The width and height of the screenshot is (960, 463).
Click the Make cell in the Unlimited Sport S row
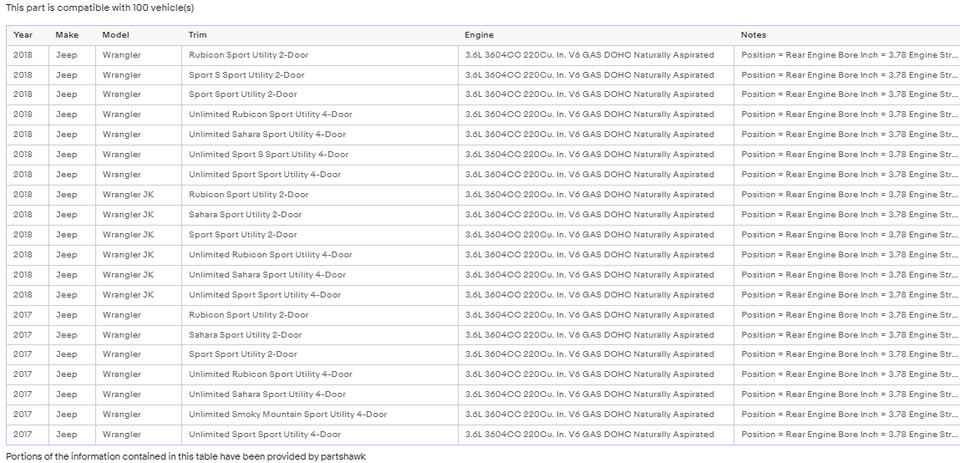point(67,155)
